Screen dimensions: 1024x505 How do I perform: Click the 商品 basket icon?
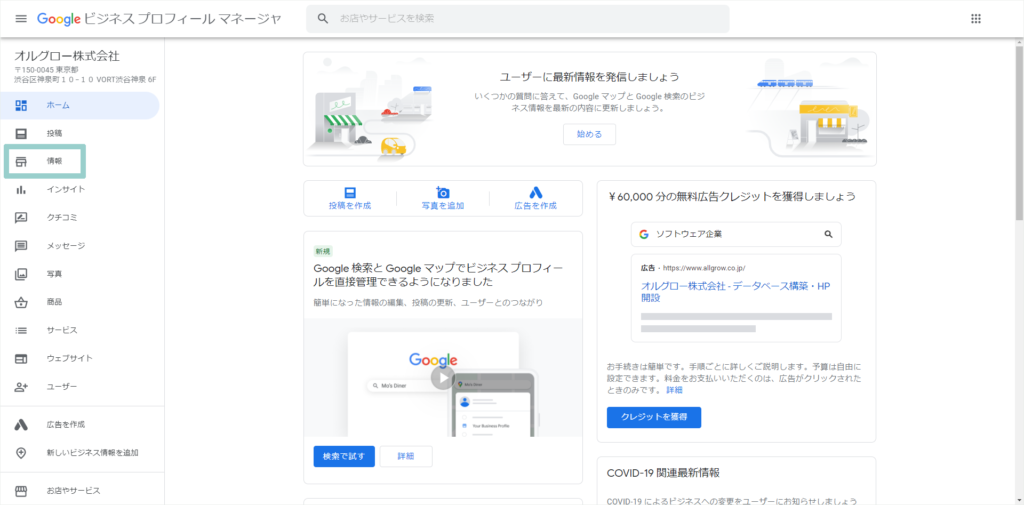21,302
